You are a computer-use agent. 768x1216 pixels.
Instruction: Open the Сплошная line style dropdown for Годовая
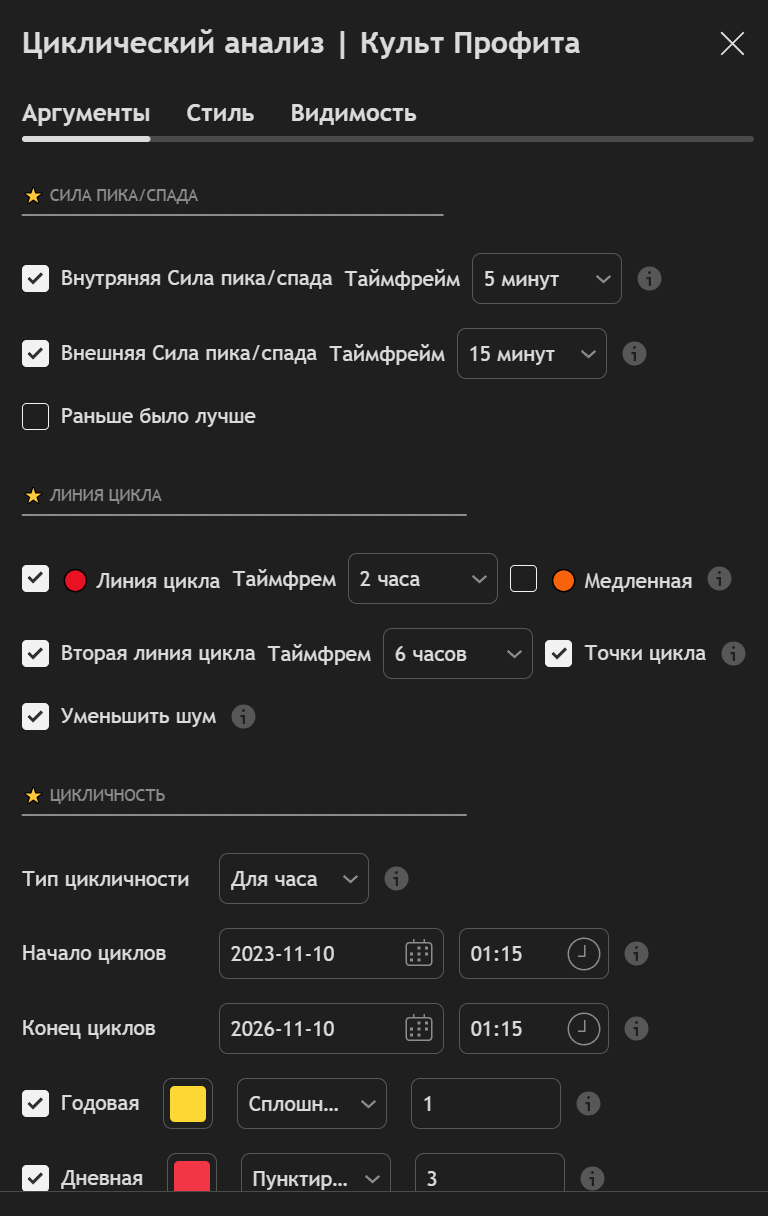click(x=311, y=1103)
